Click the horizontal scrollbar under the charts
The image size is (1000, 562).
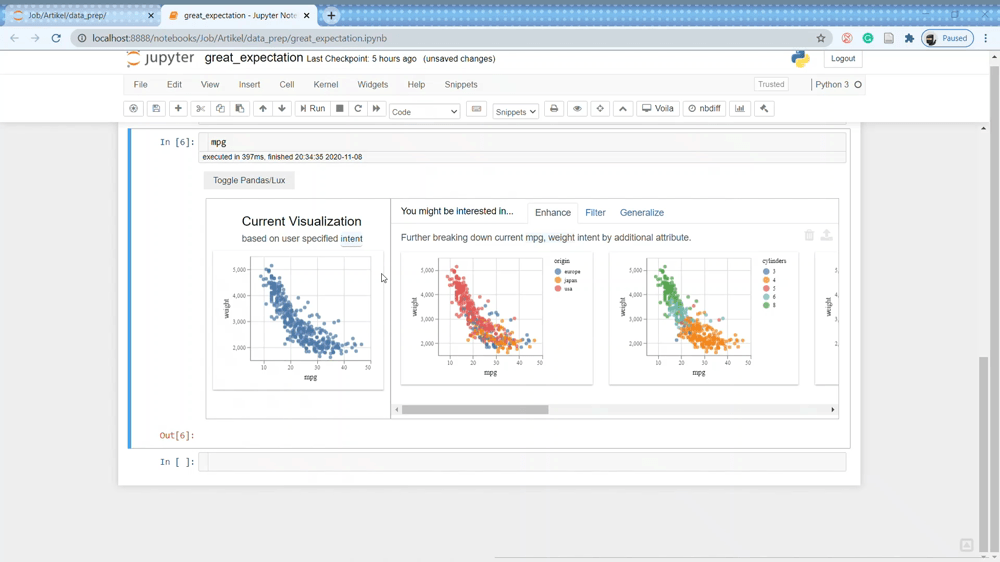point(475,410)
